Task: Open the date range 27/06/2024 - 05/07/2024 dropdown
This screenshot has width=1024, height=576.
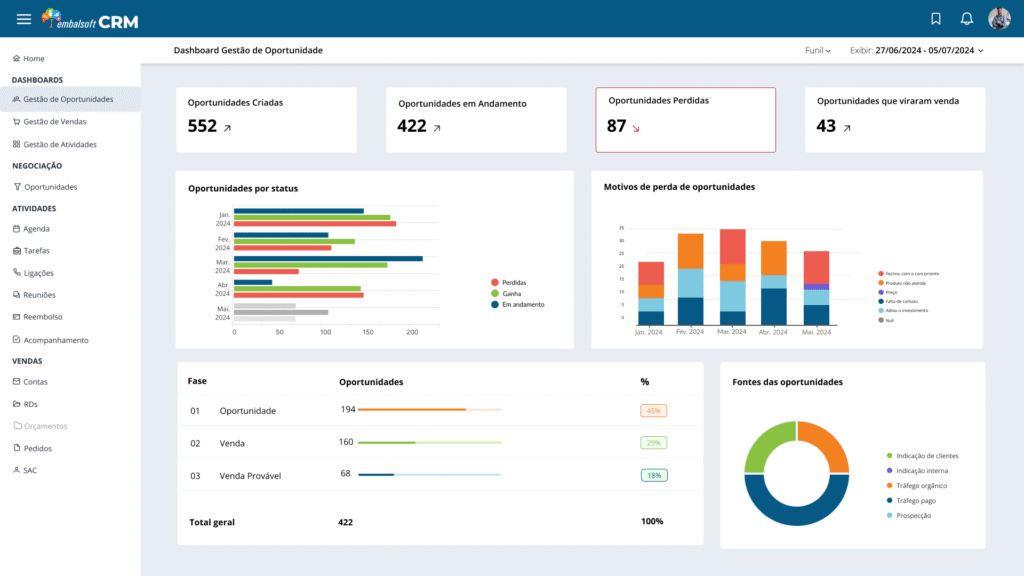Action: click(929, 50)
